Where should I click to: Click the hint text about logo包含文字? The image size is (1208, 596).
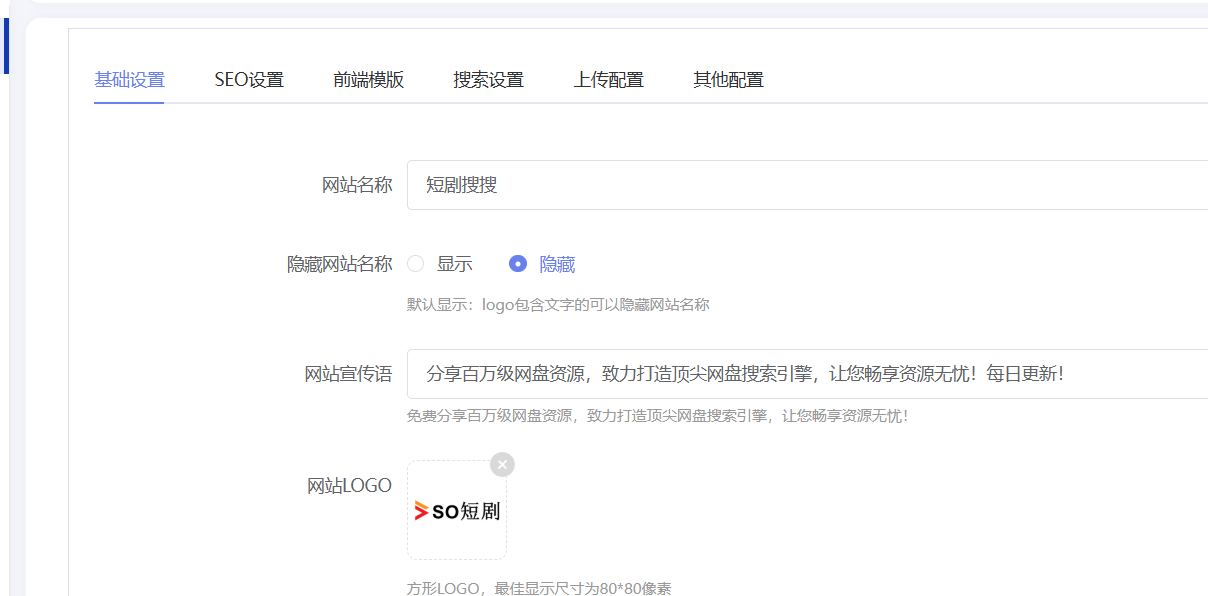pyautogui.click(x=558, y=304)
